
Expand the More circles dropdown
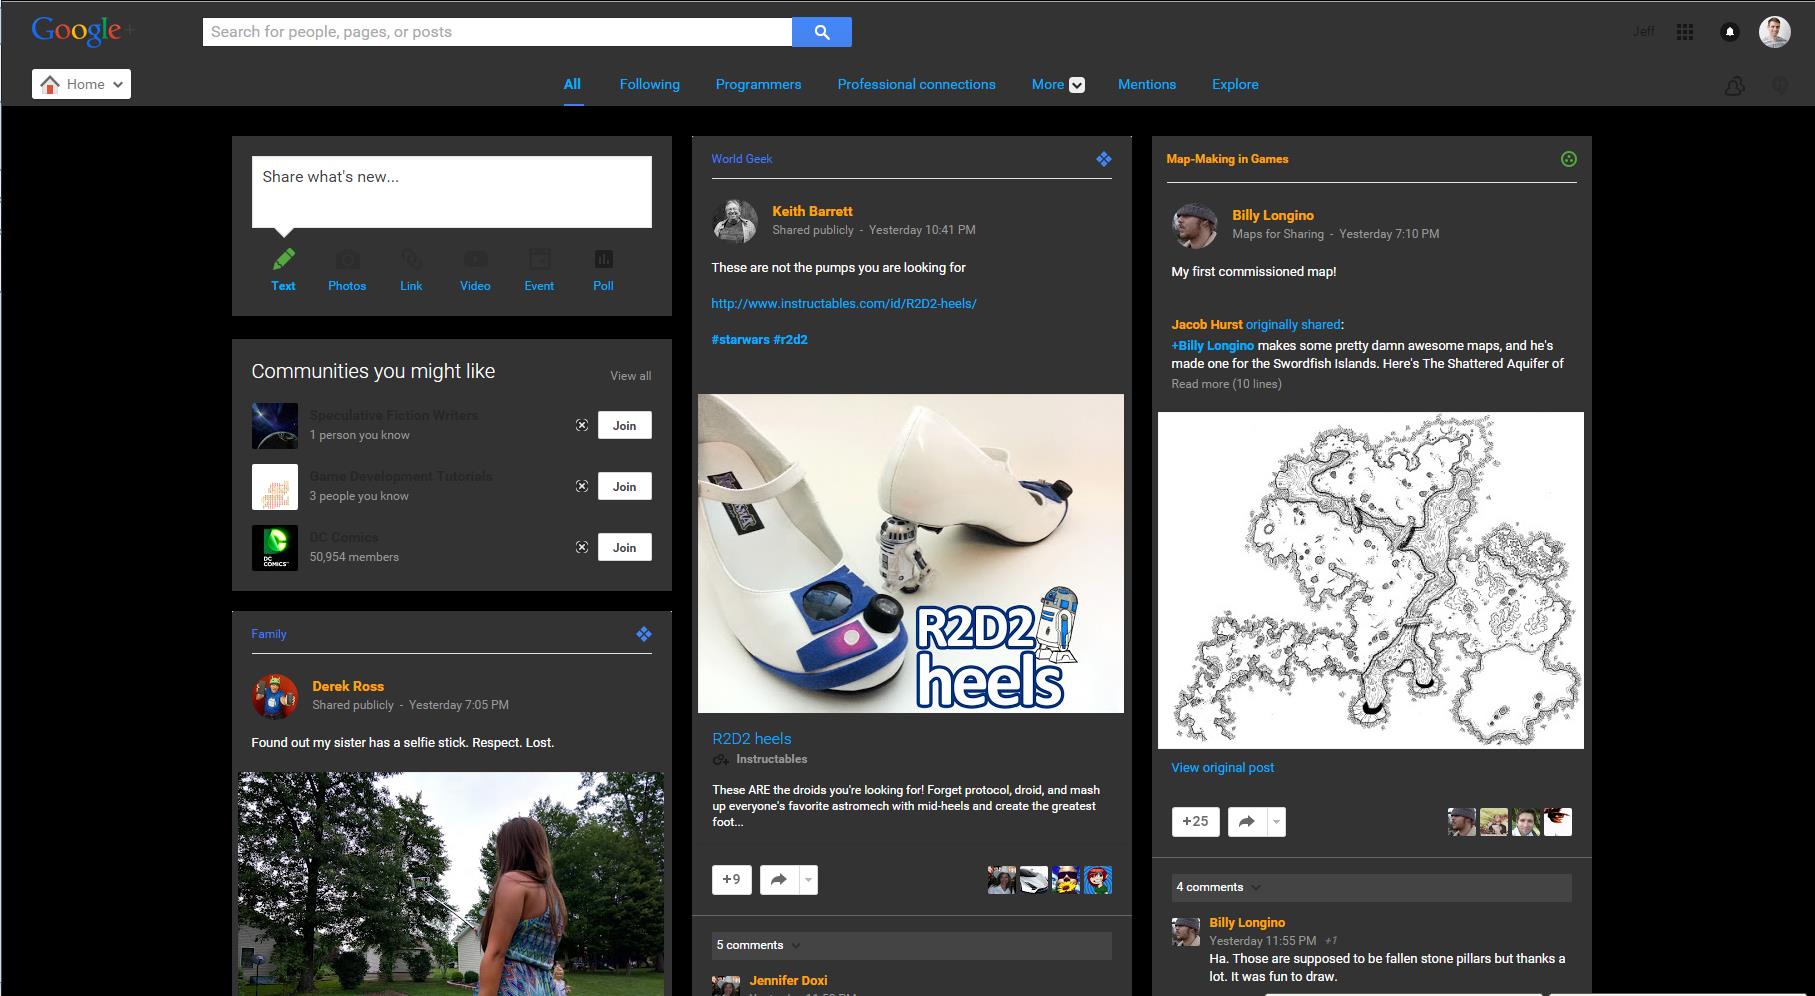point(1058,85)
